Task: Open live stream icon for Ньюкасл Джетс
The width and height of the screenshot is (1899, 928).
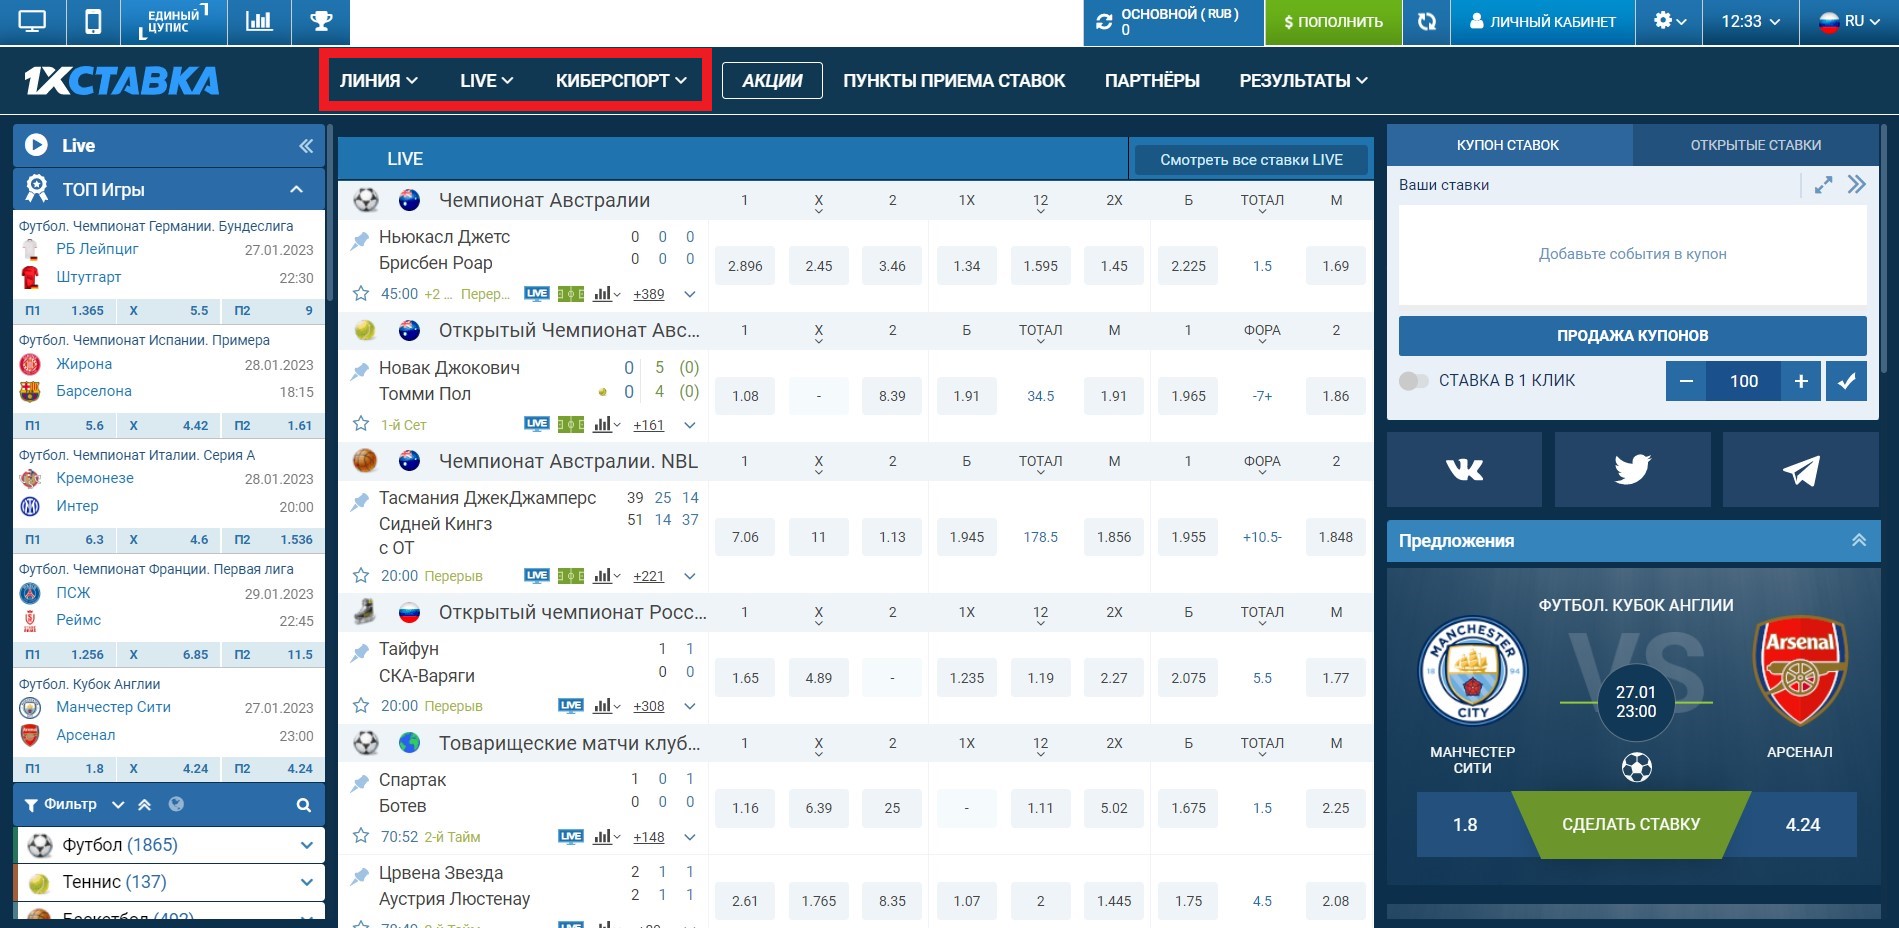Action: 537,294
